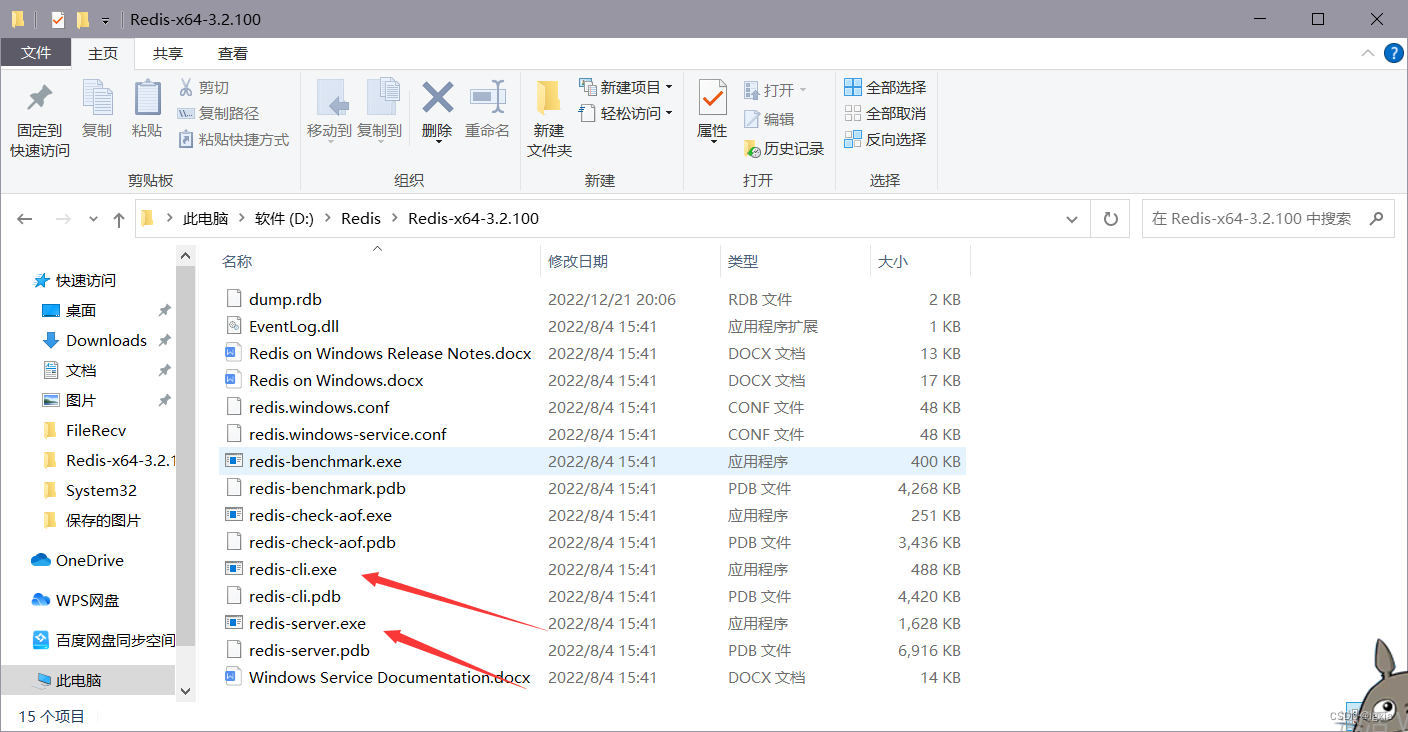This screenshot has width=1408, height=732.
Task: Click the navigation pane scroll-down arrow
Action: click(185, 690)
